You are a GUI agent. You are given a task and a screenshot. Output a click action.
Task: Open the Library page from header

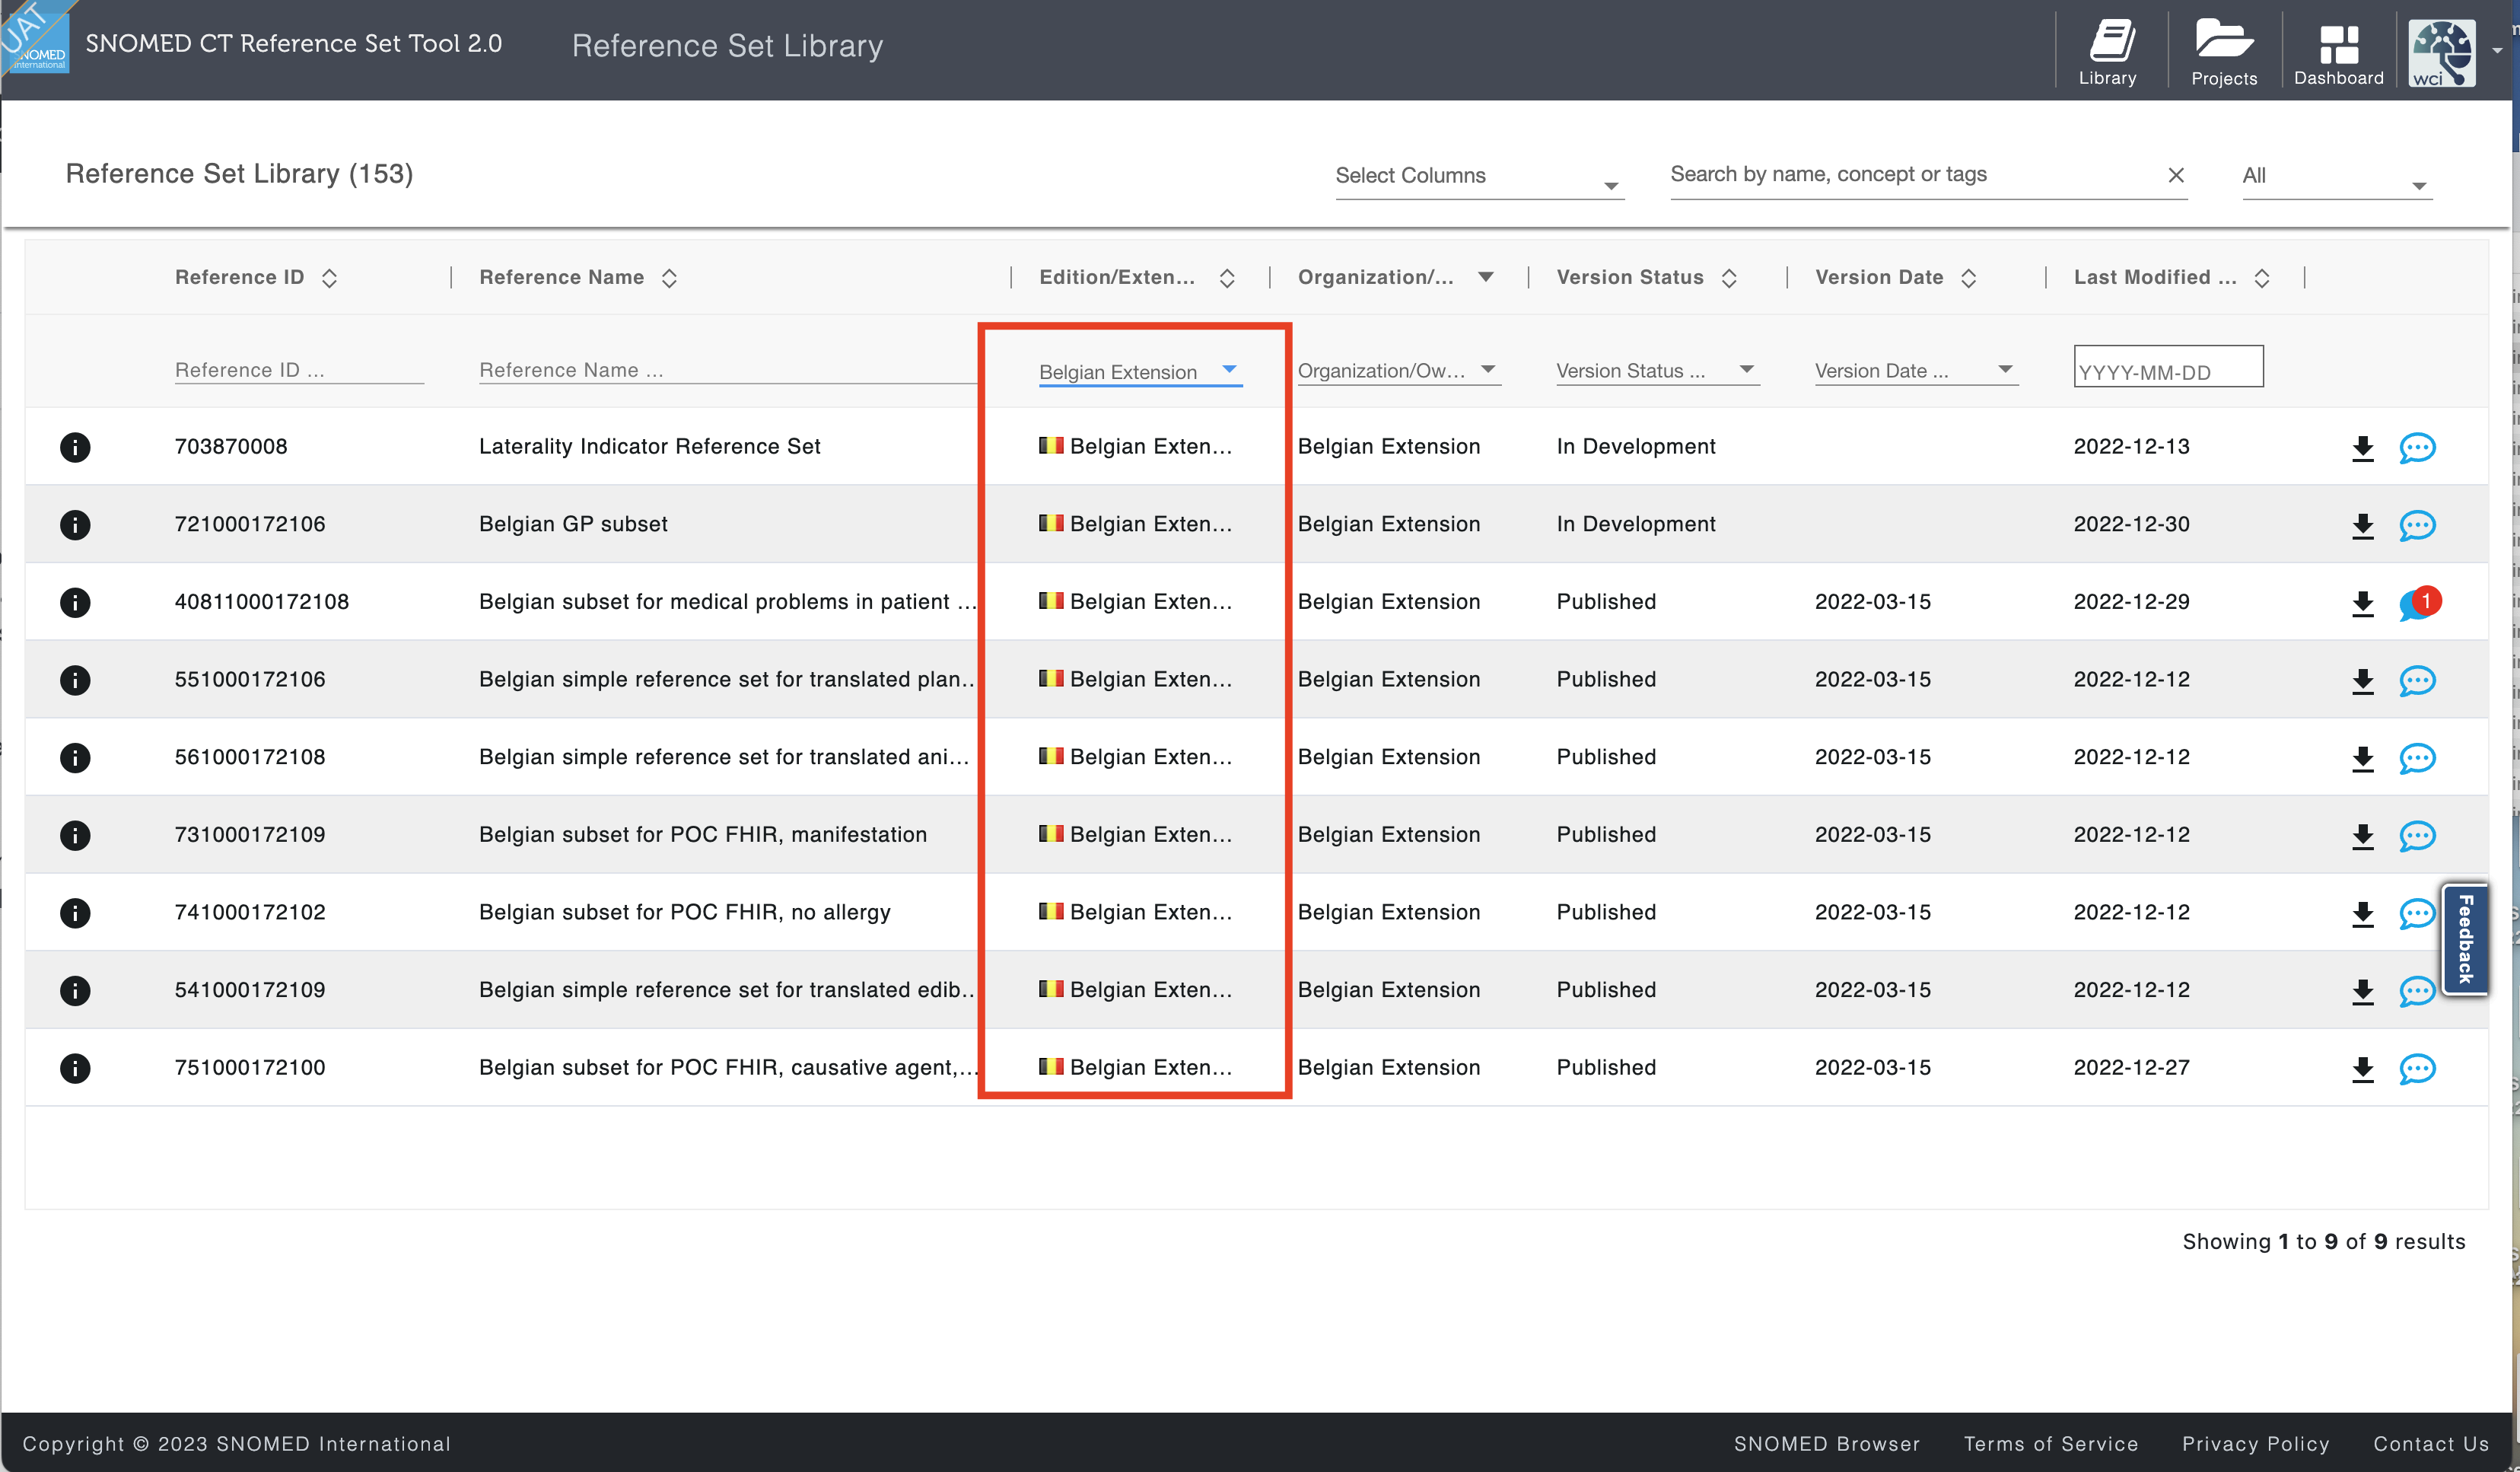click(x=2107, y=53)
